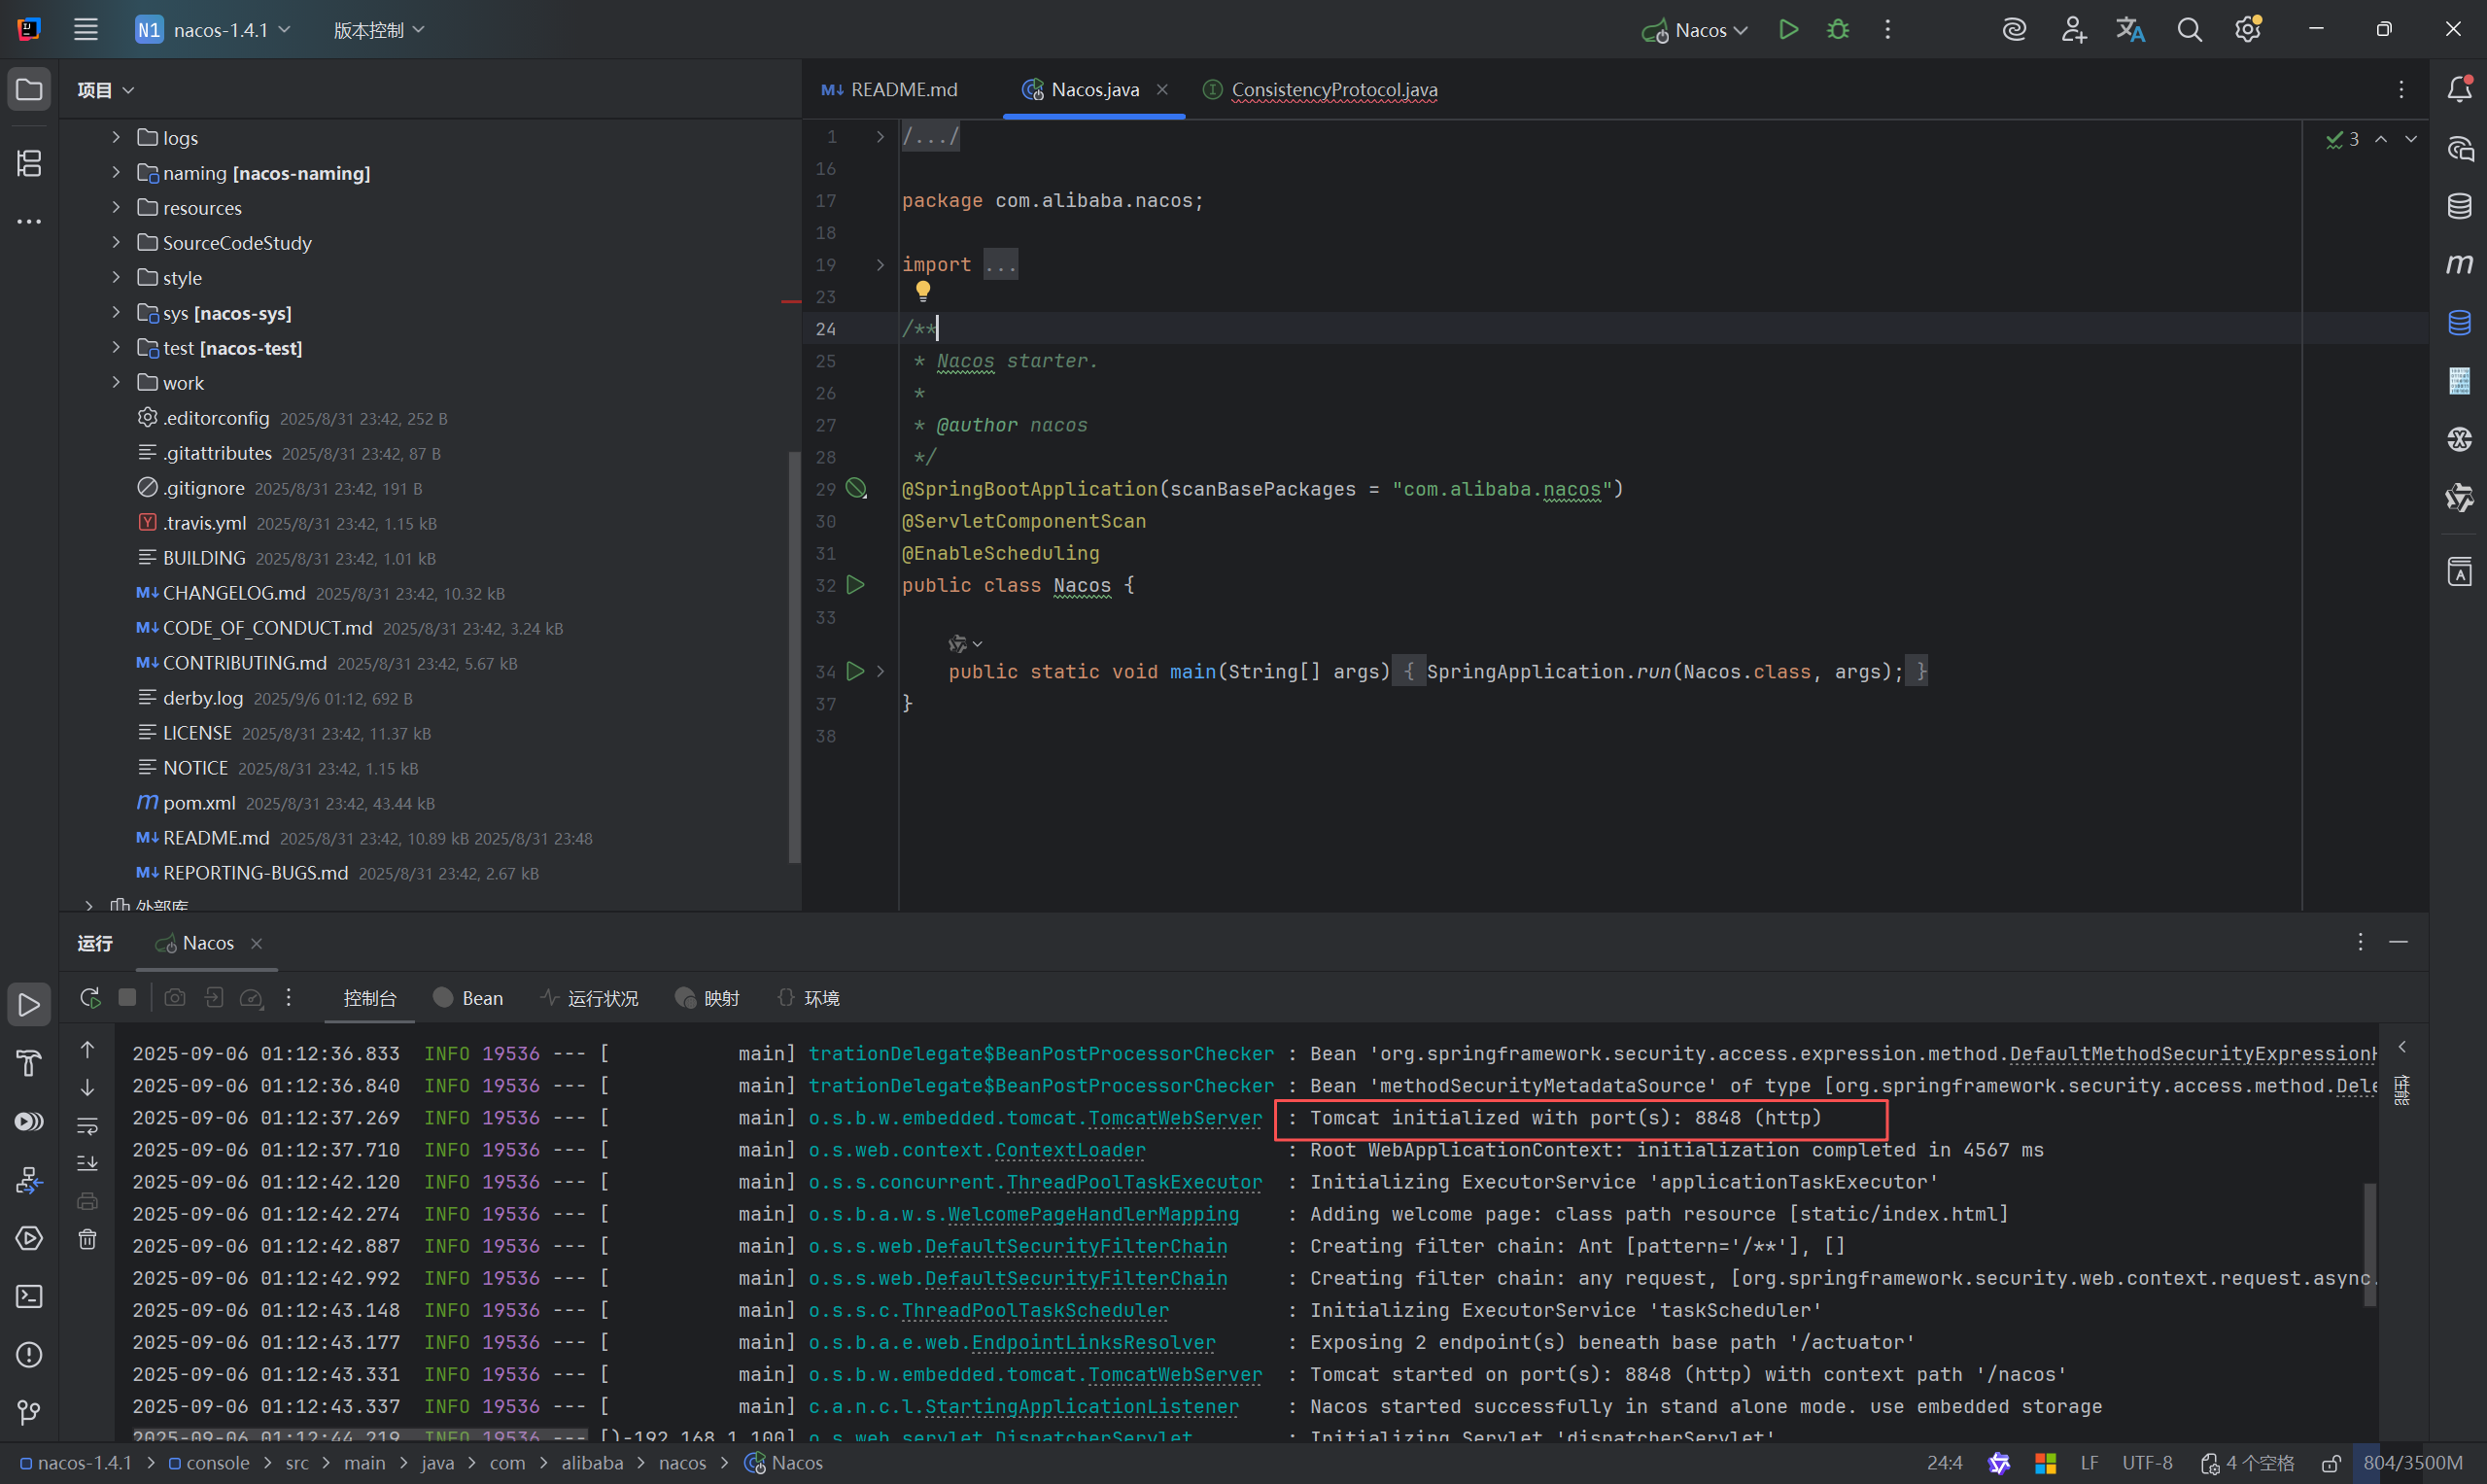Clear console with the trash icon
The image size is (2487, 1484).
tap(88, 1240)
